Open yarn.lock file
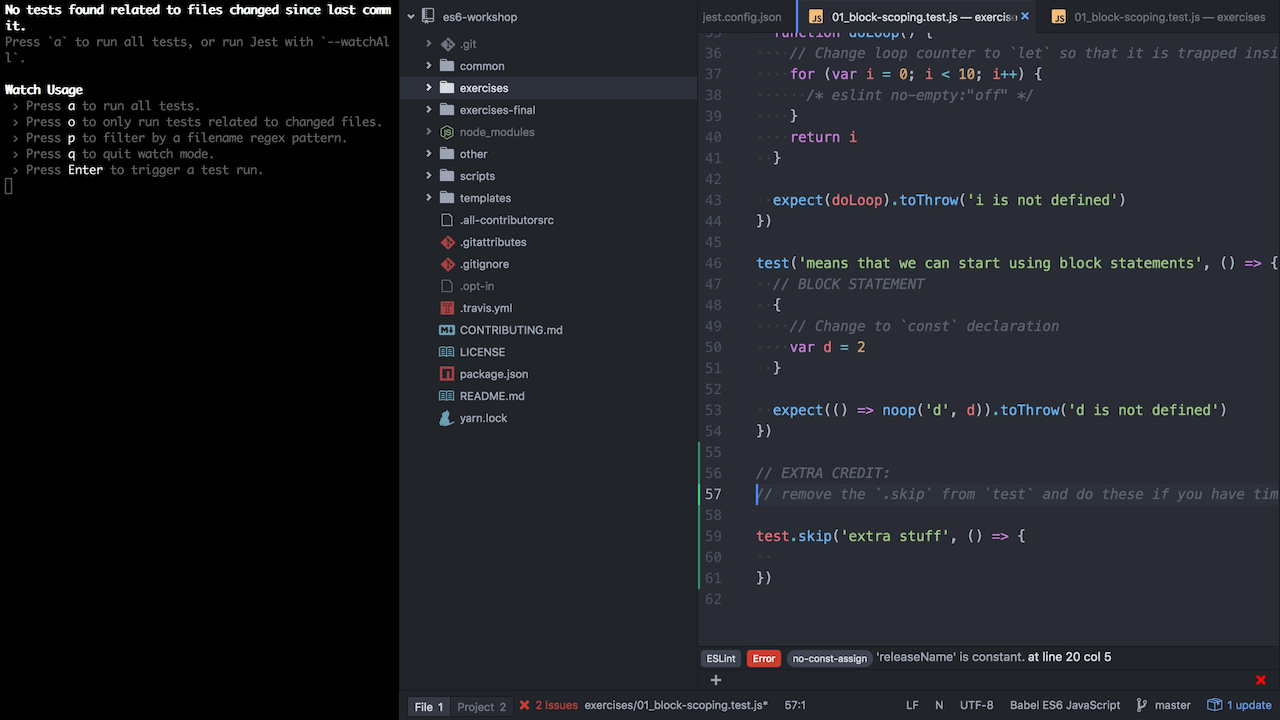The width and height of the screenshot is (1280, 720). point(484,418)
